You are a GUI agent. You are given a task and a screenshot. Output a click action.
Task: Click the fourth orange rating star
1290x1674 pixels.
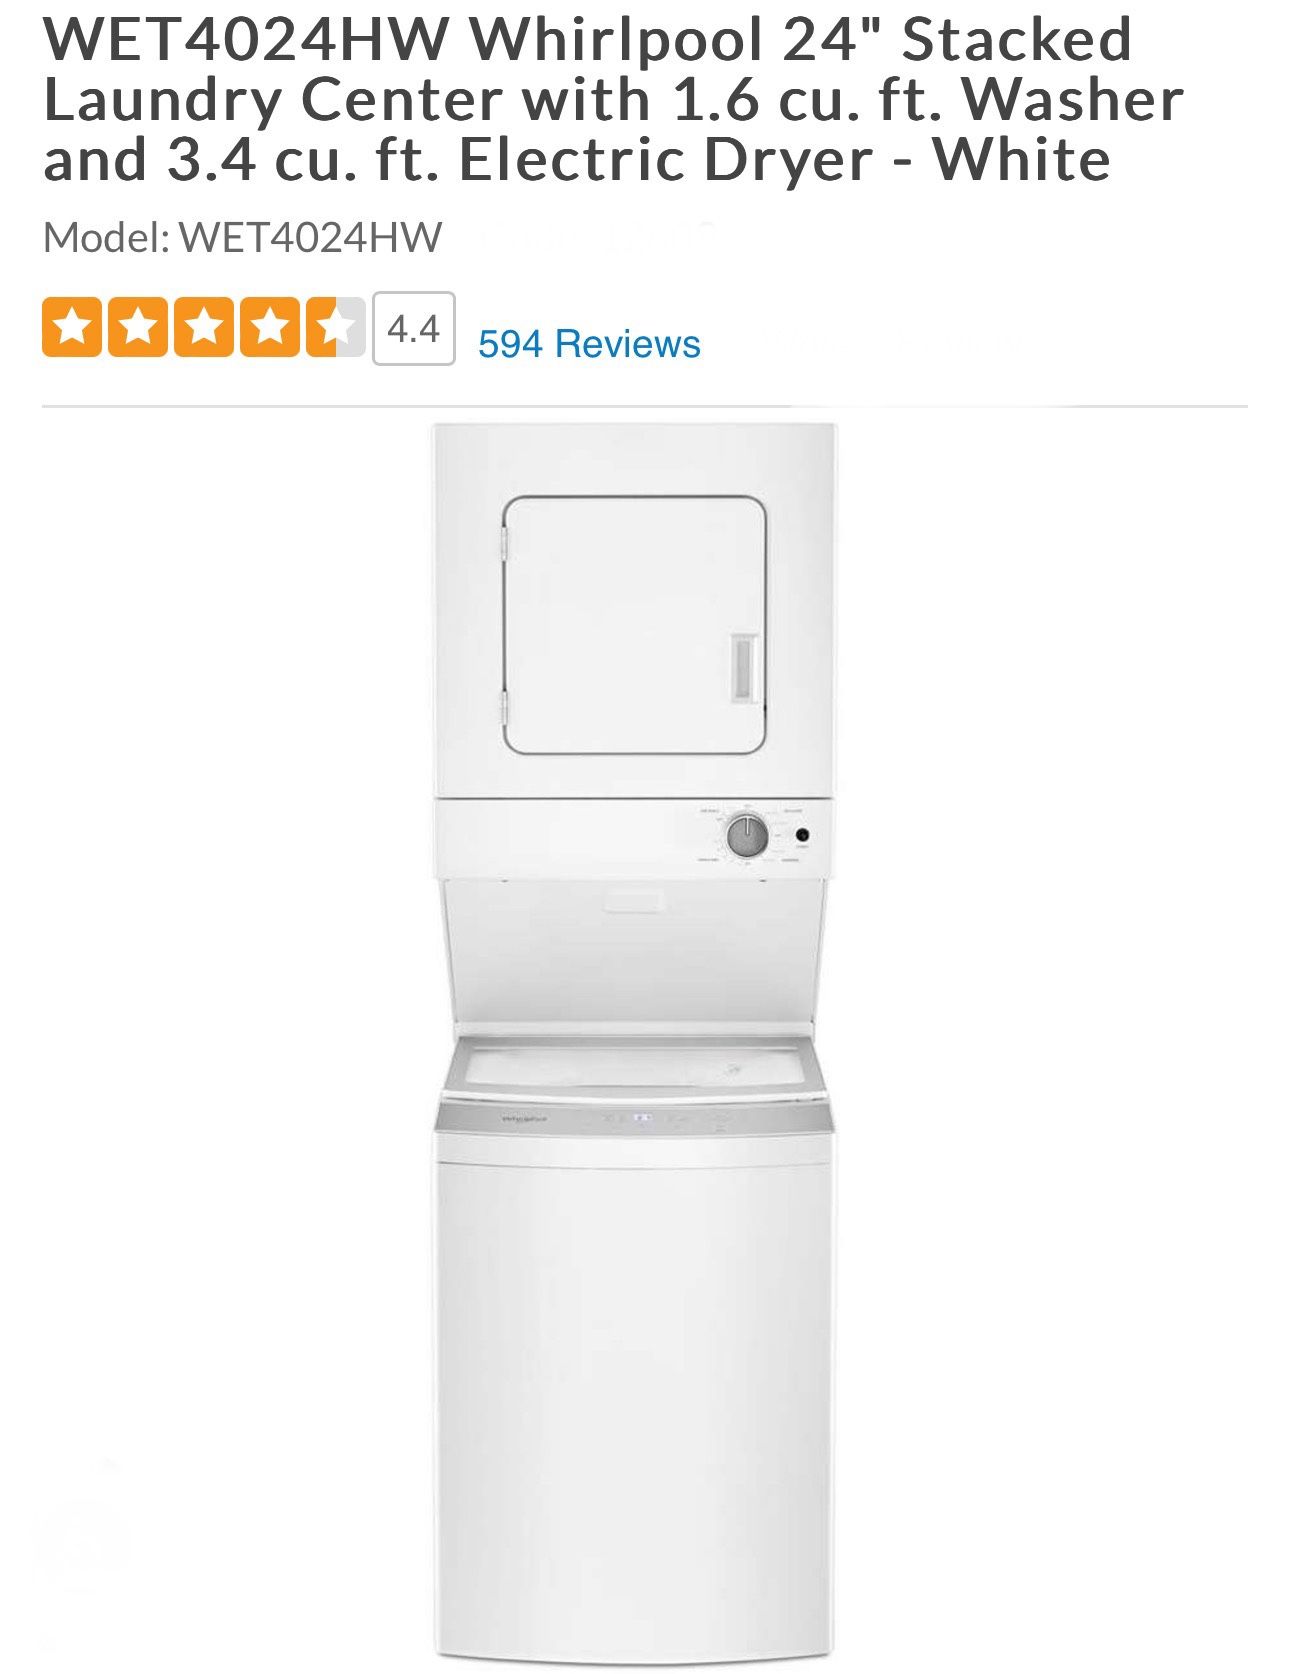pyautogui.click(x=270, y=327)
